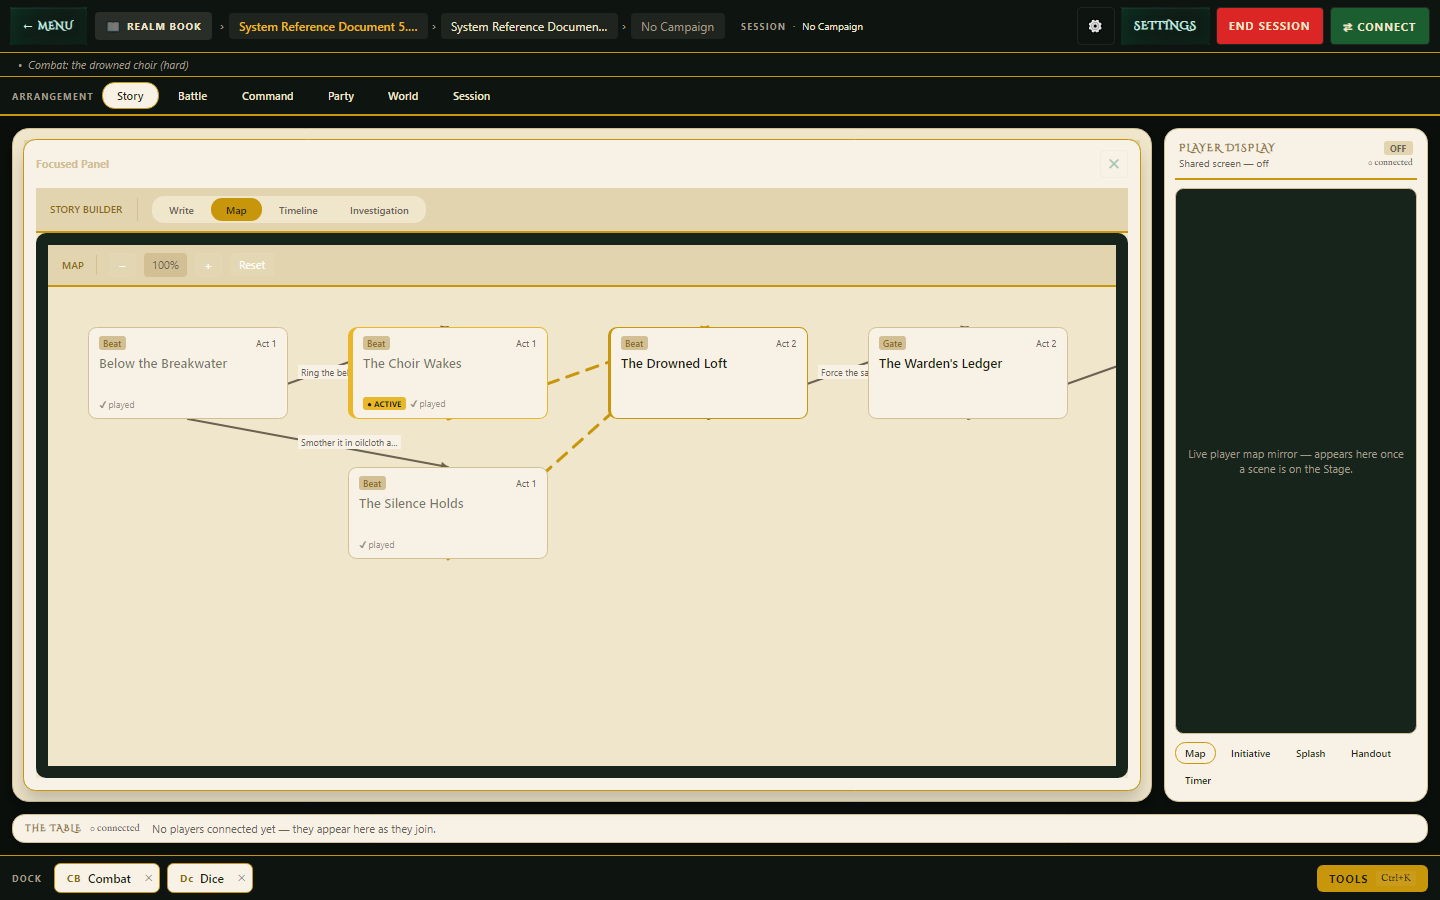Select Splash in Player Display
This screenshot has width=1440, height=900.
click(x=1310, y=753)
